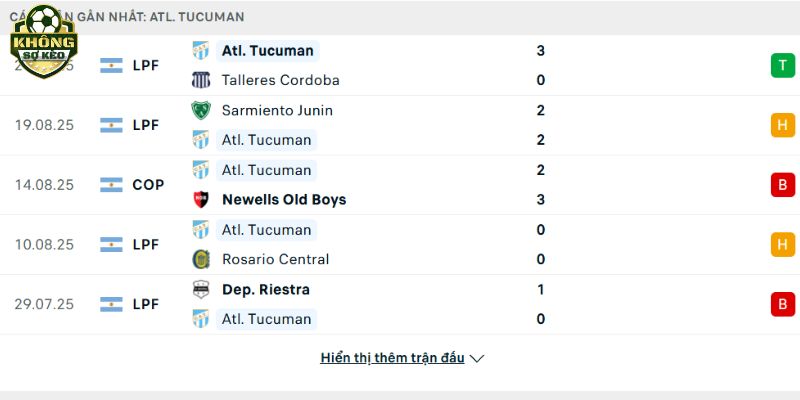800x400 pixels.
Task: Click the orange H badge for 19.08.25
Action: [x=783, y=125]
